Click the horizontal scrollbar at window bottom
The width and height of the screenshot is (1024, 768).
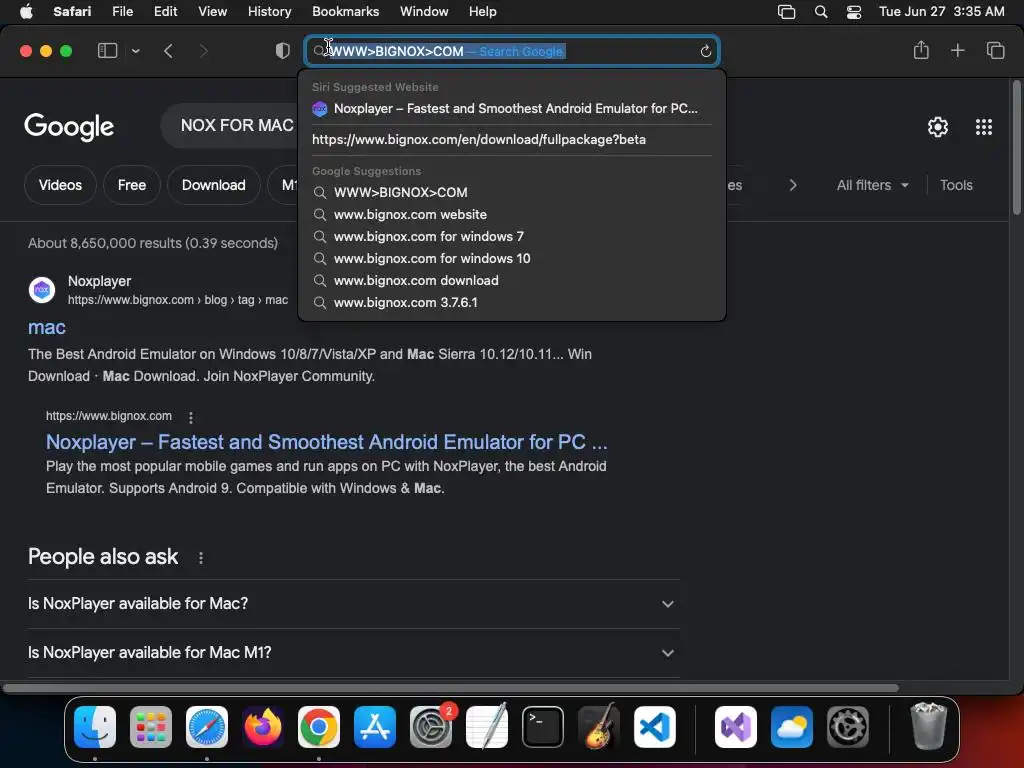[451, 688]
